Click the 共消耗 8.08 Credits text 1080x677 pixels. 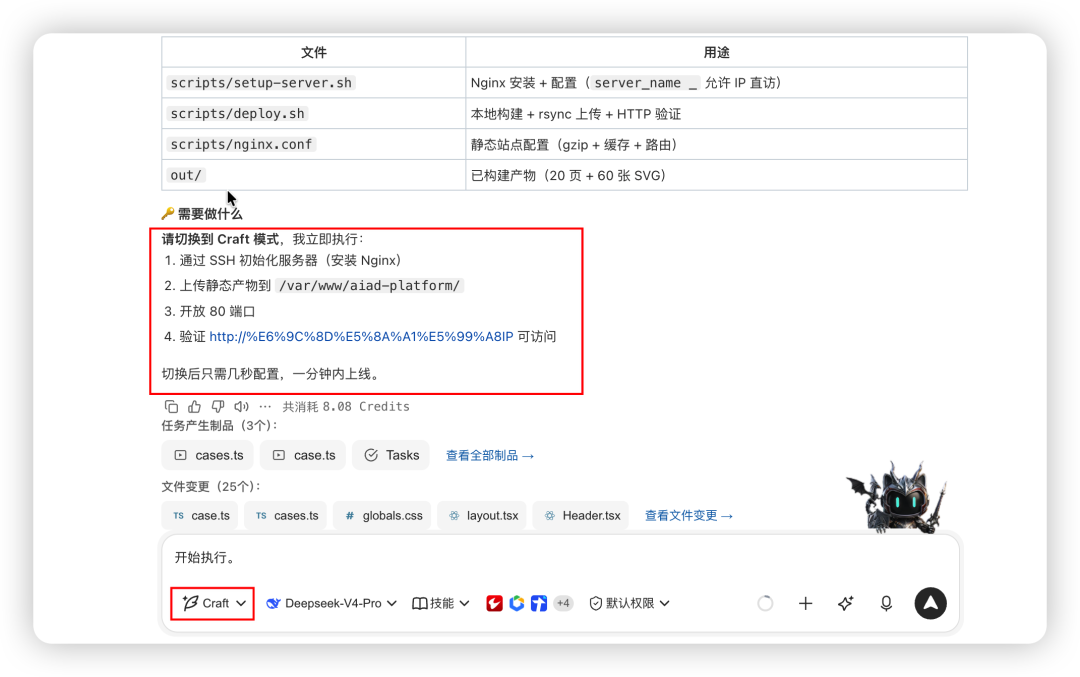tap(346, 406)
